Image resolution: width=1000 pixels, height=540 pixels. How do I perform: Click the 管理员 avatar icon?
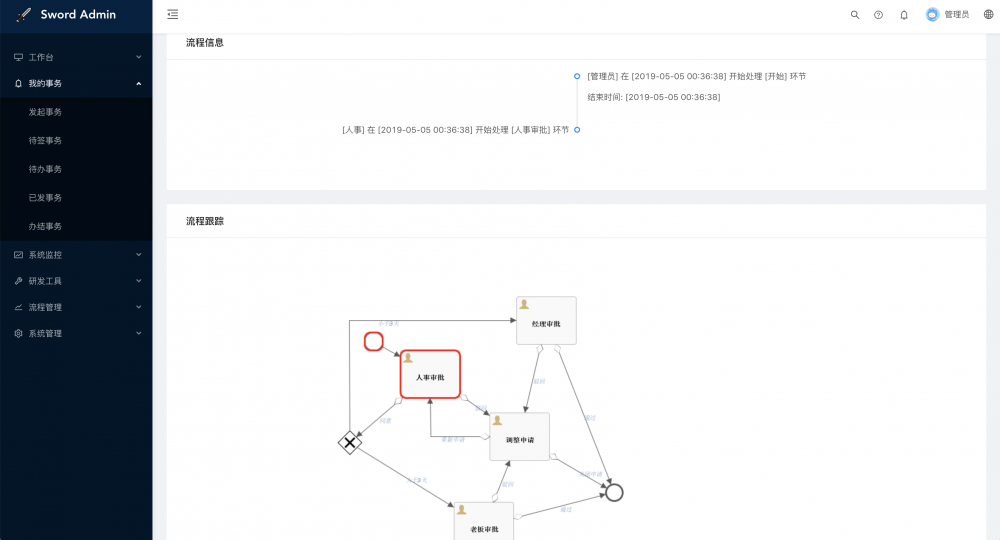933,15
